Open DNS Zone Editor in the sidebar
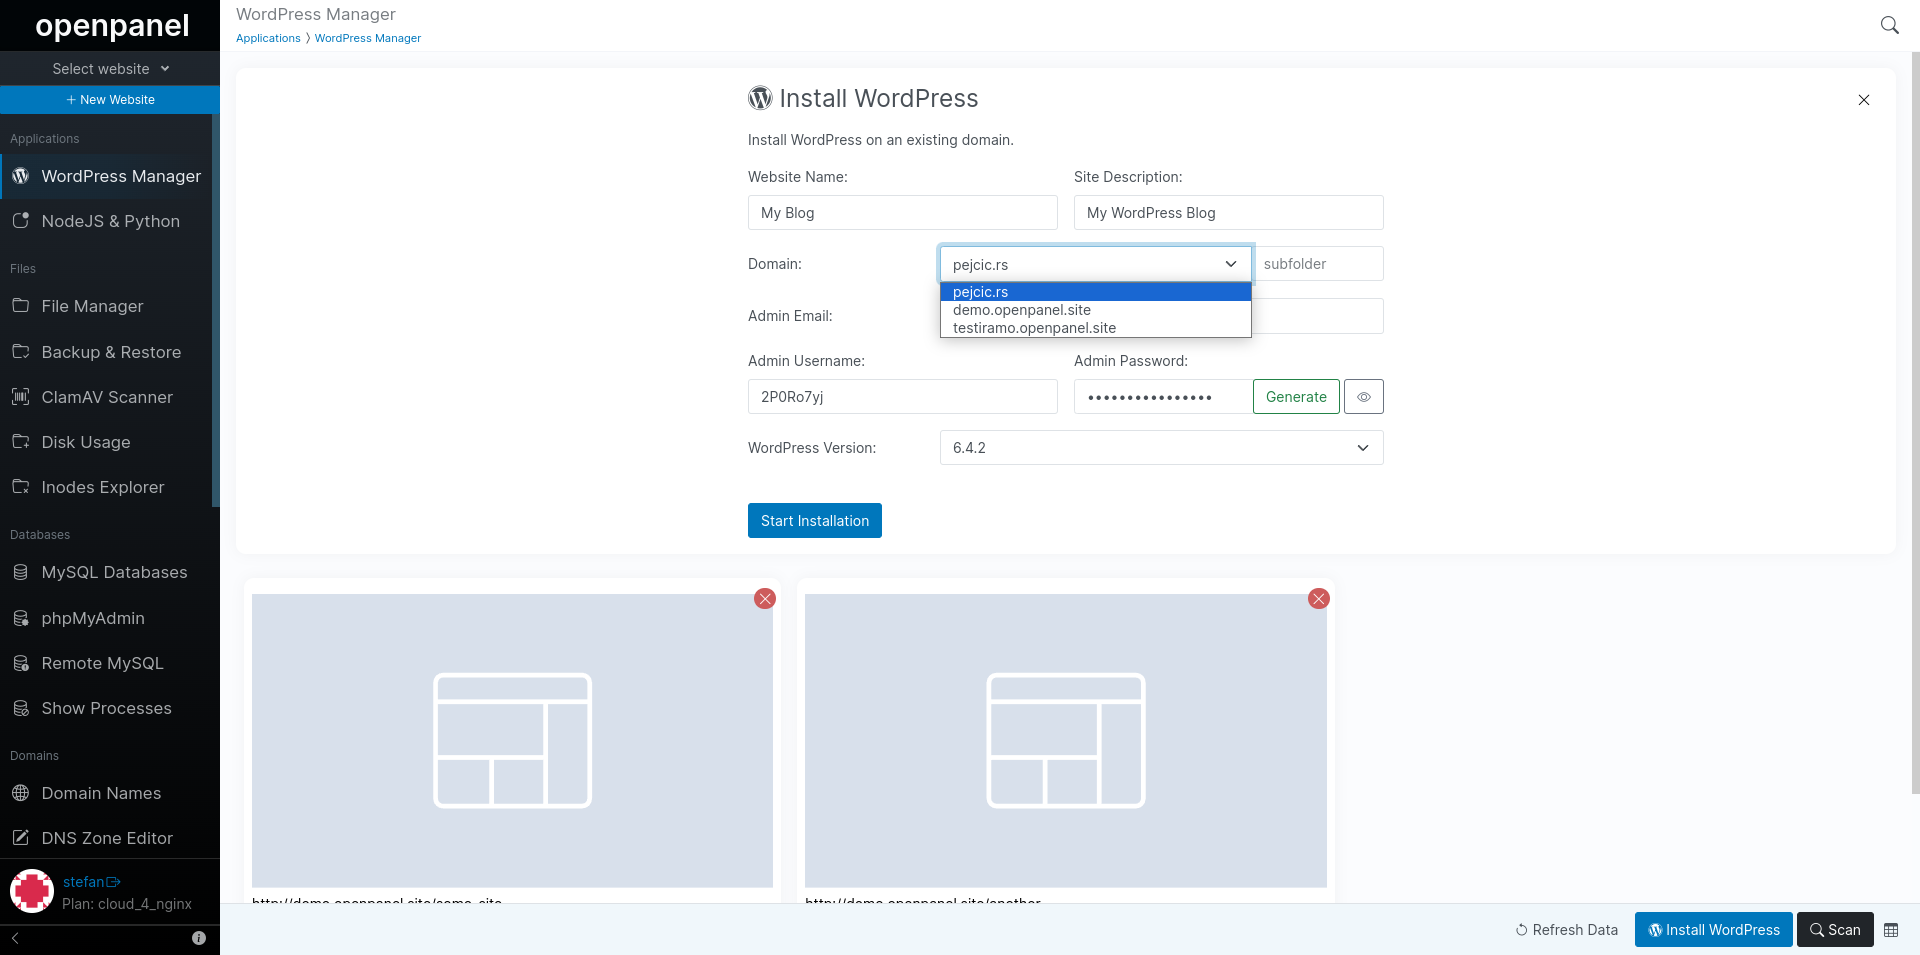 108,838
